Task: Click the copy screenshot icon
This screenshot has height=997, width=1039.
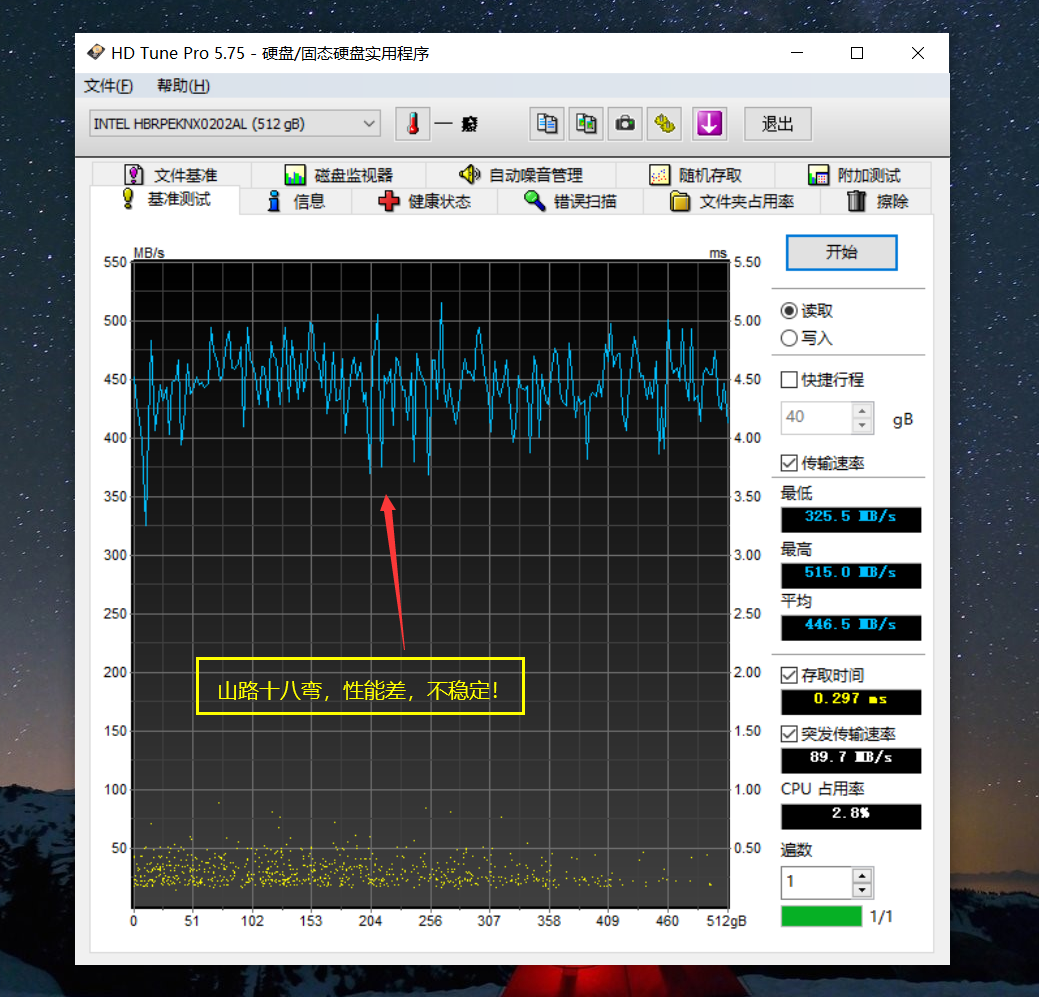Action: tap(586, 124)
